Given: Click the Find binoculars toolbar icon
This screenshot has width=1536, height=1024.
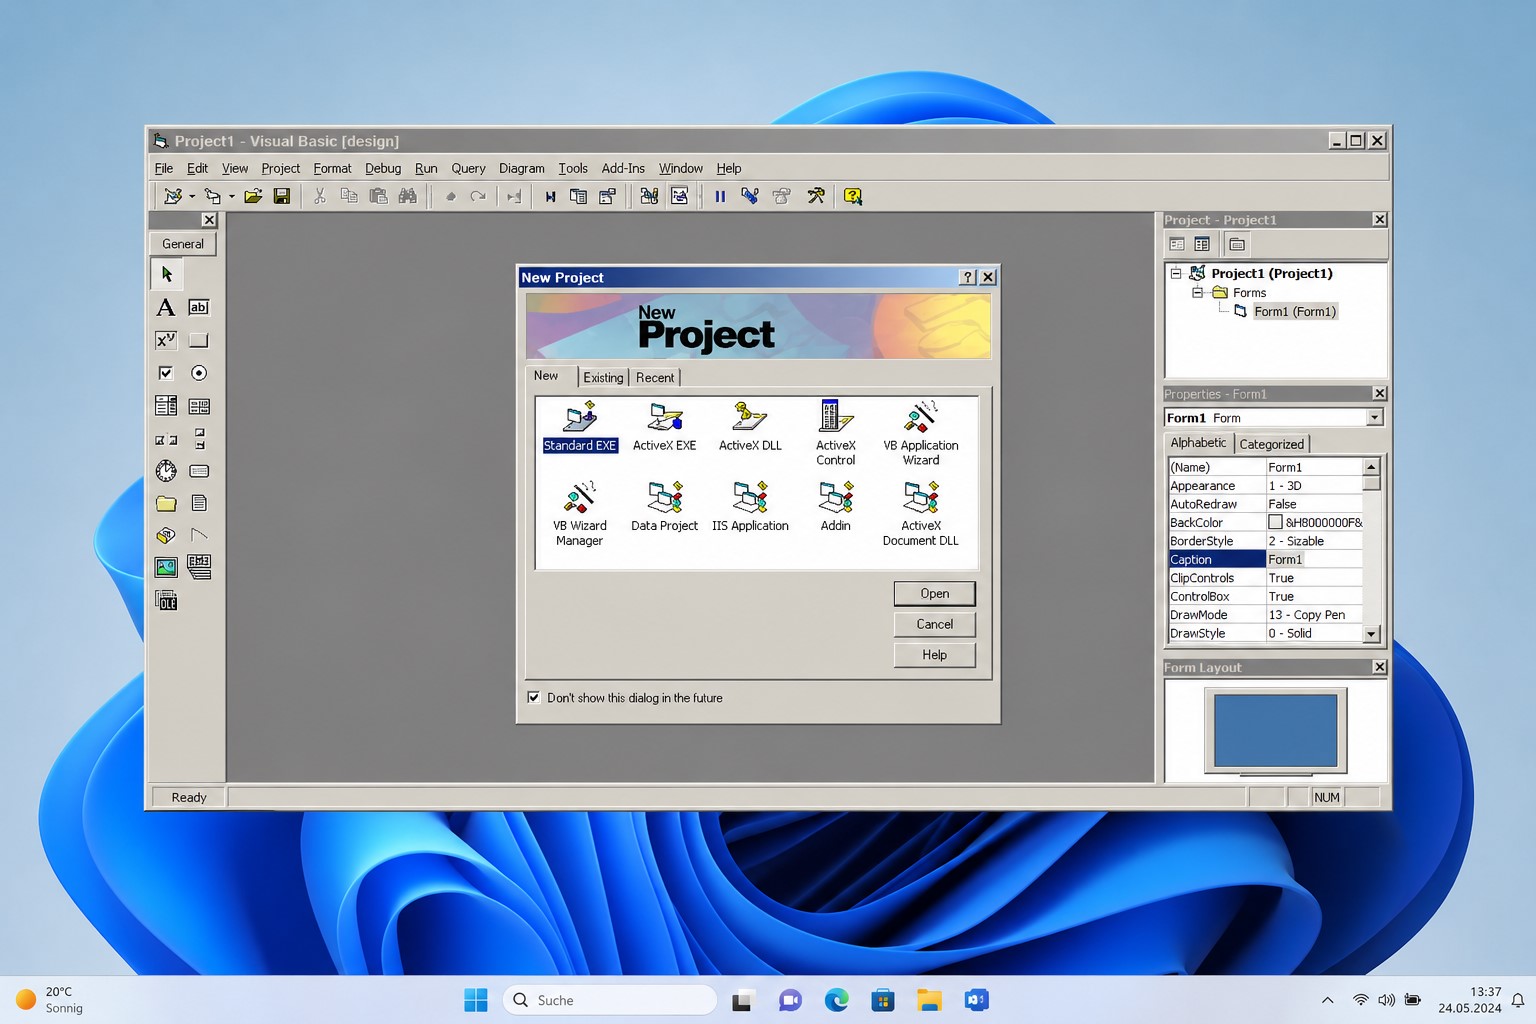Looking at the screenshot, I should [407, 196].
